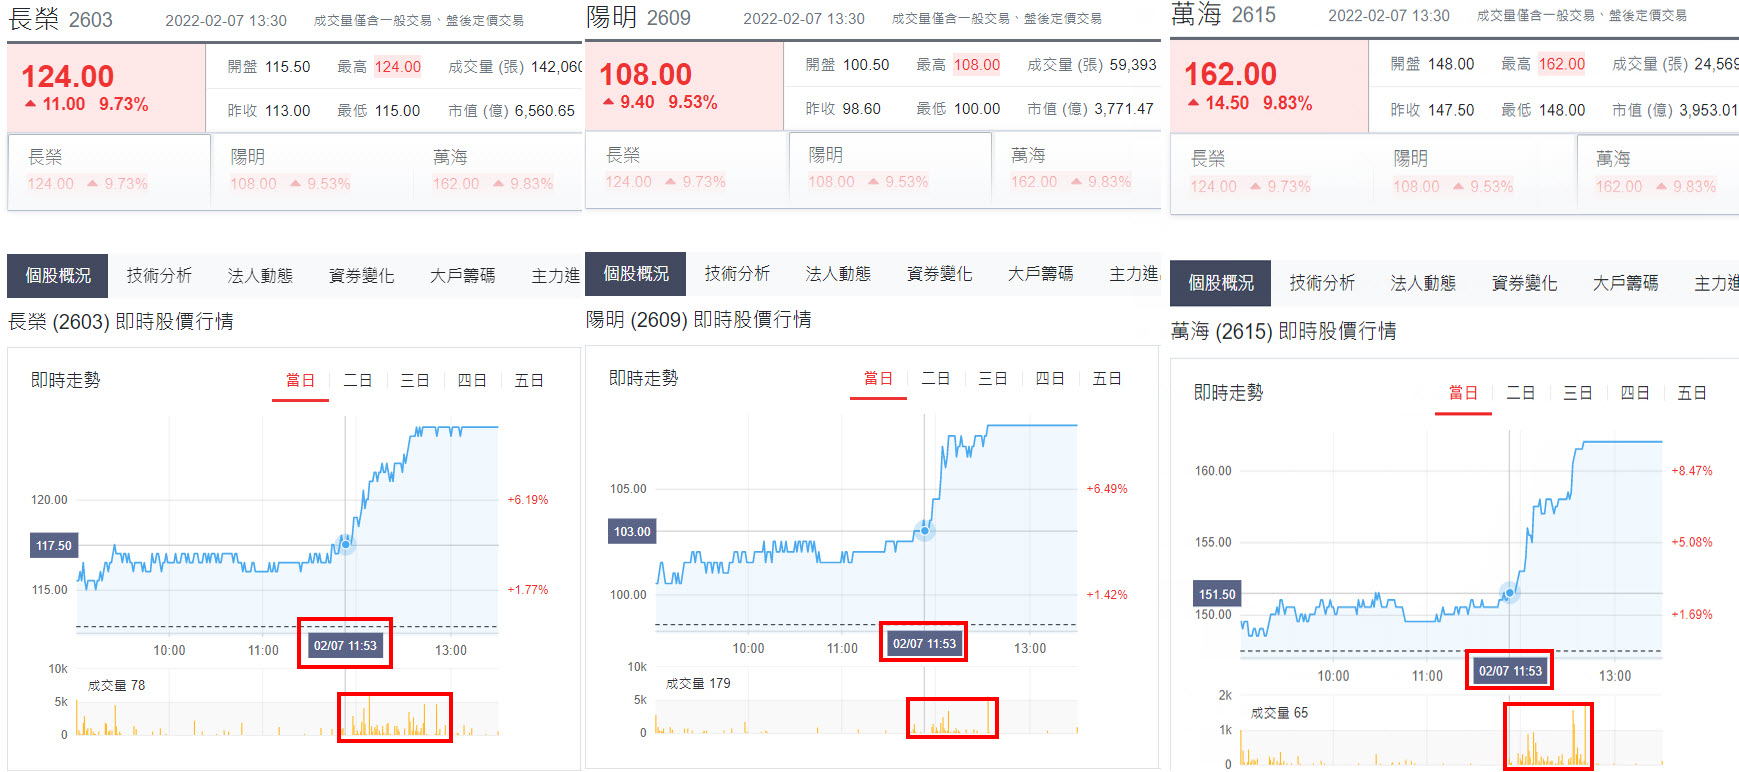
Task: Open 資券變化 tab in the 陽明 2609 panel
Action: pos(939,274)
